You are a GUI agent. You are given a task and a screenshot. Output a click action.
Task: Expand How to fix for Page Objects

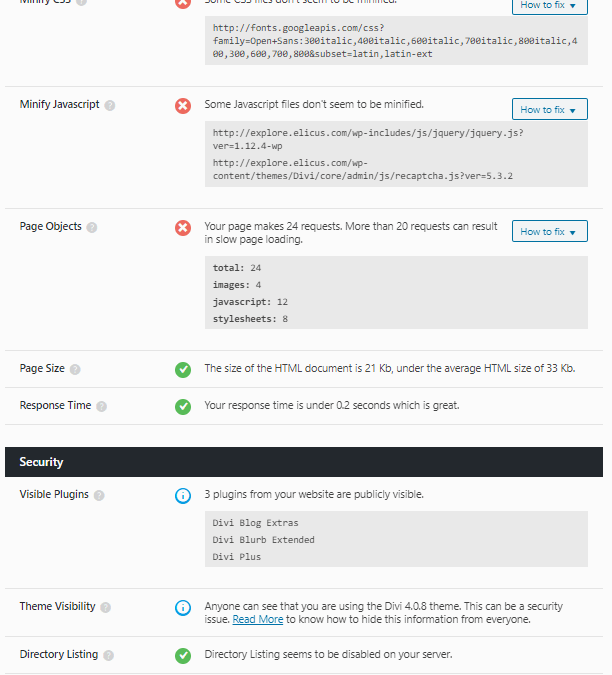click(550, 232)
